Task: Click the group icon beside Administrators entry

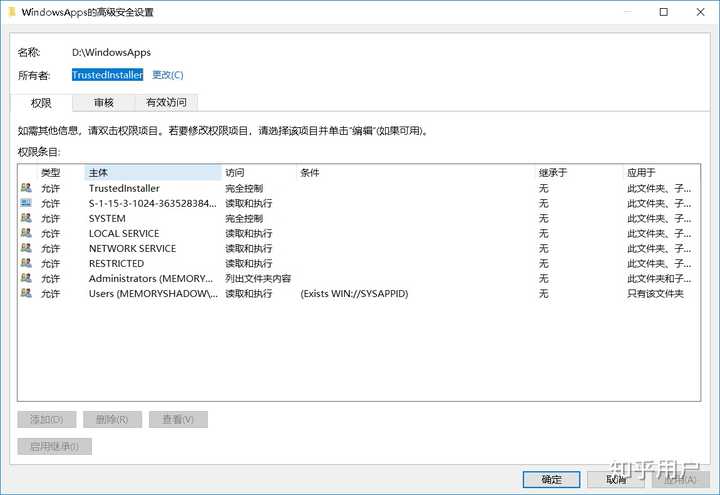Action: point(26,278)
